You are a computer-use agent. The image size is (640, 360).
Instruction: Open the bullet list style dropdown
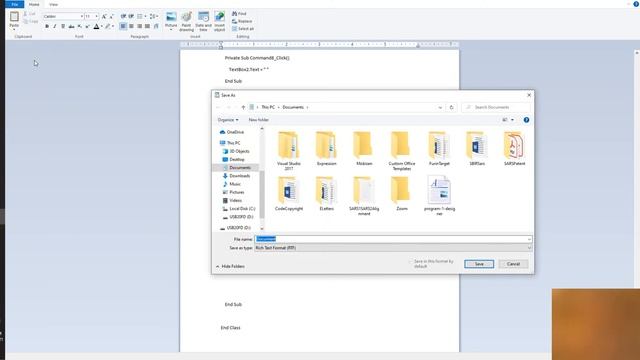[x=145, y=16]
